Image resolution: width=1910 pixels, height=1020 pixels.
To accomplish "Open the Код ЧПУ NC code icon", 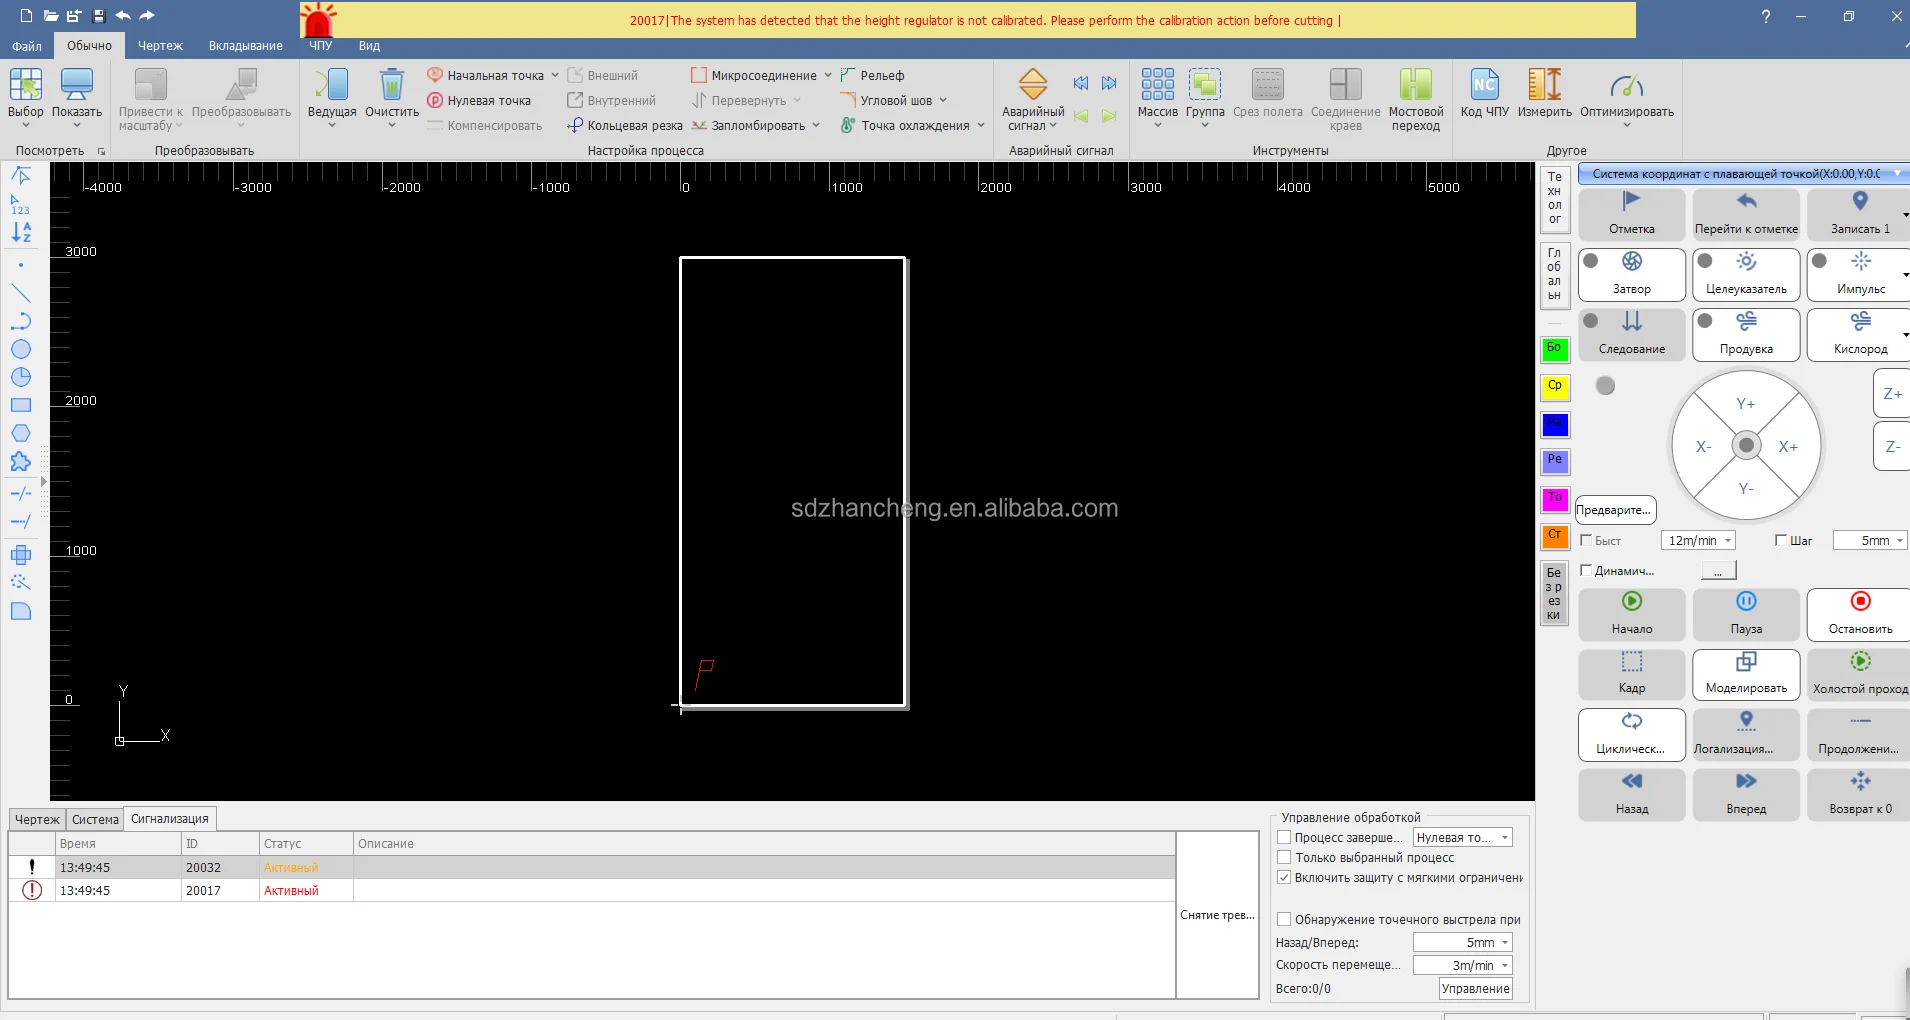I will [x=1484, y=87].
